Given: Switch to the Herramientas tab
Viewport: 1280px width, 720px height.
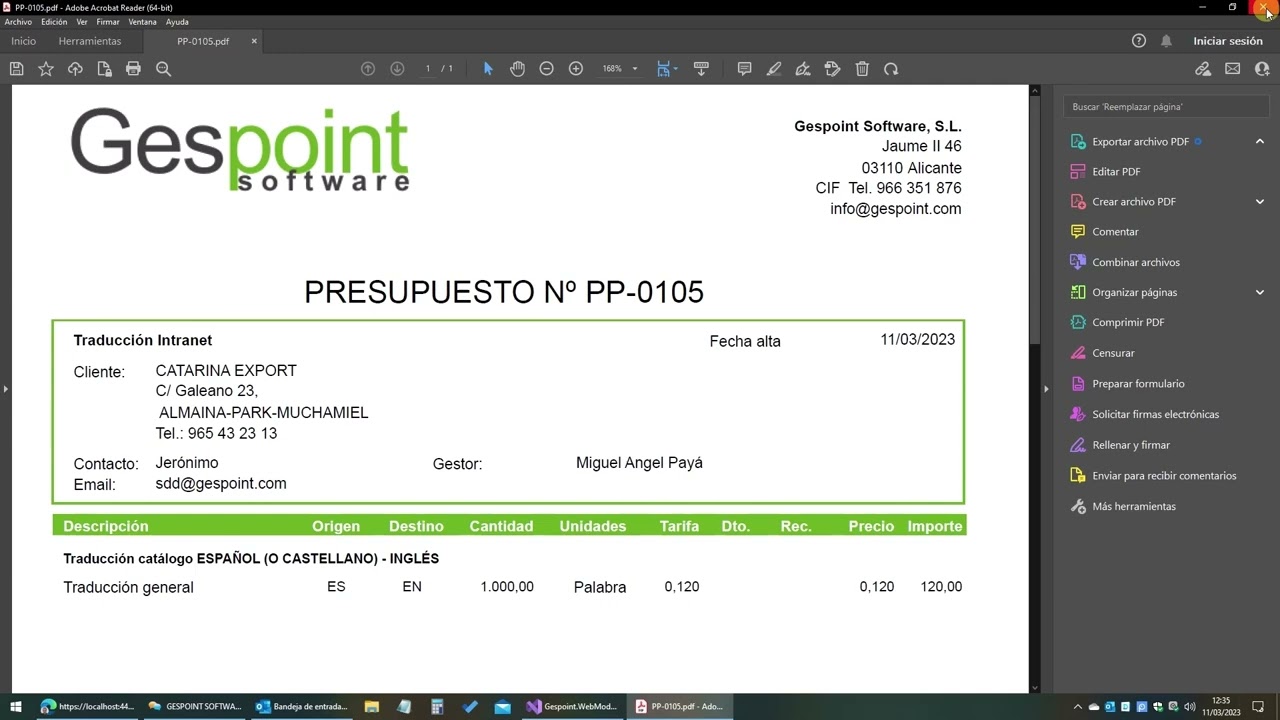Looking at the screenshot, I should click(x=90, y=41).
